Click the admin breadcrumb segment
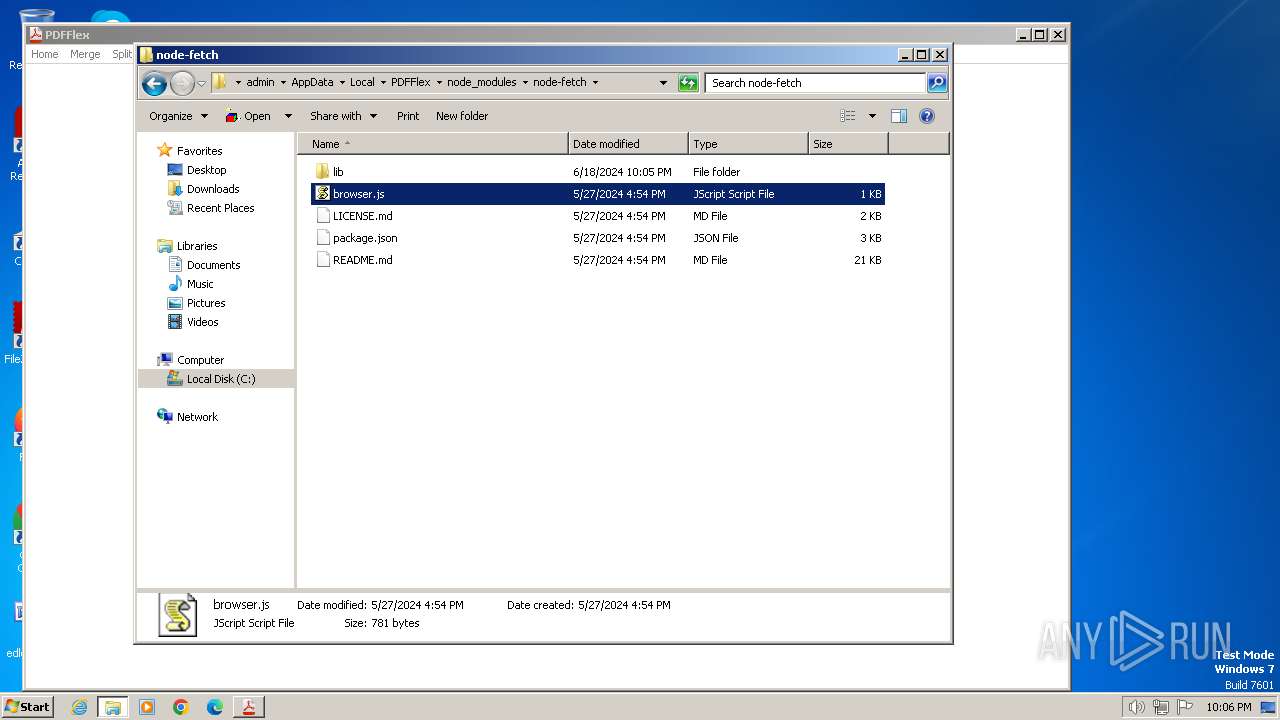The image size is (1280, 720). pyautogui.click(x=260, y=83)
